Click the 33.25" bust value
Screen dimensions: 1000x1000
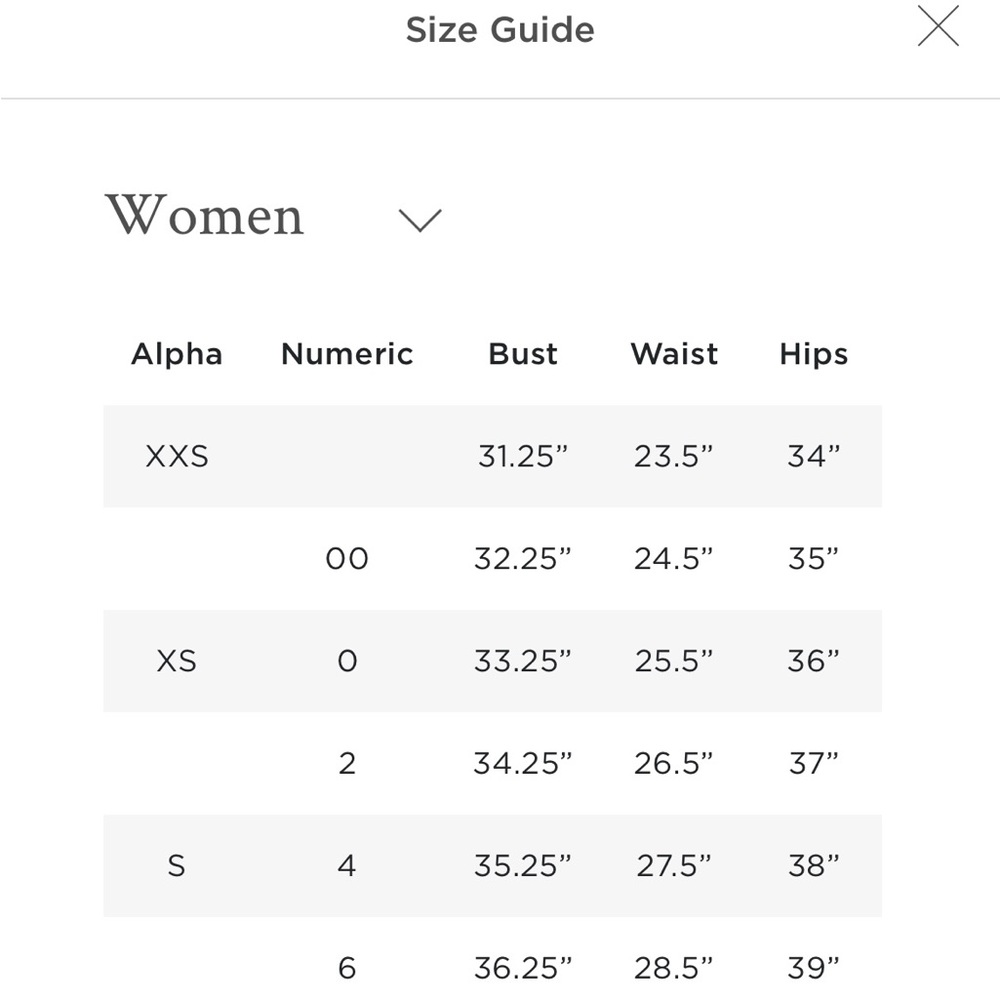pos(522,661)
